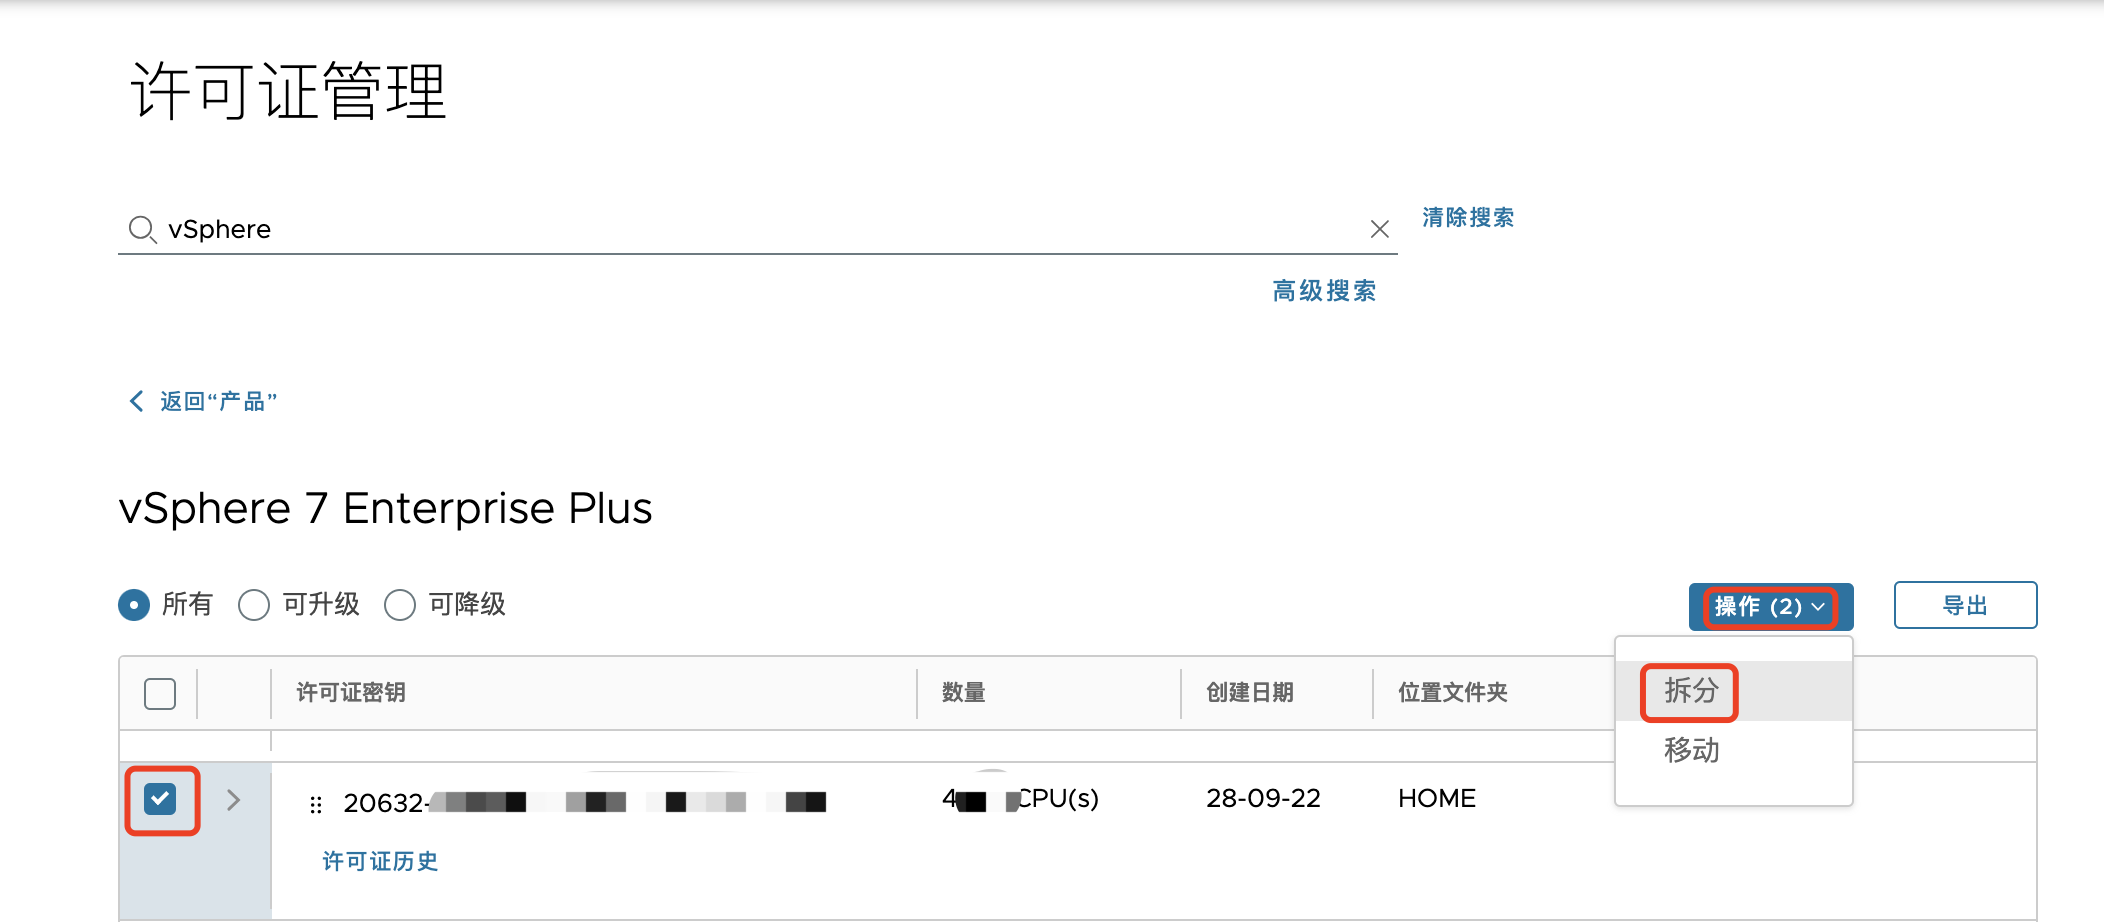Expand the 20632 license row details
This screenshot has height=922, width=2104.
233,800
